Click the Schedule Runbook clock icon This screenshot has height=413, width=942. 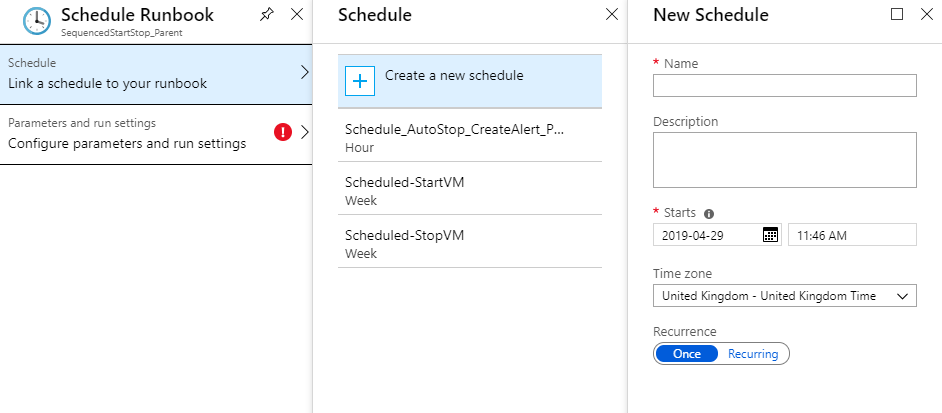pyautogui.click(x=37, y=22)
